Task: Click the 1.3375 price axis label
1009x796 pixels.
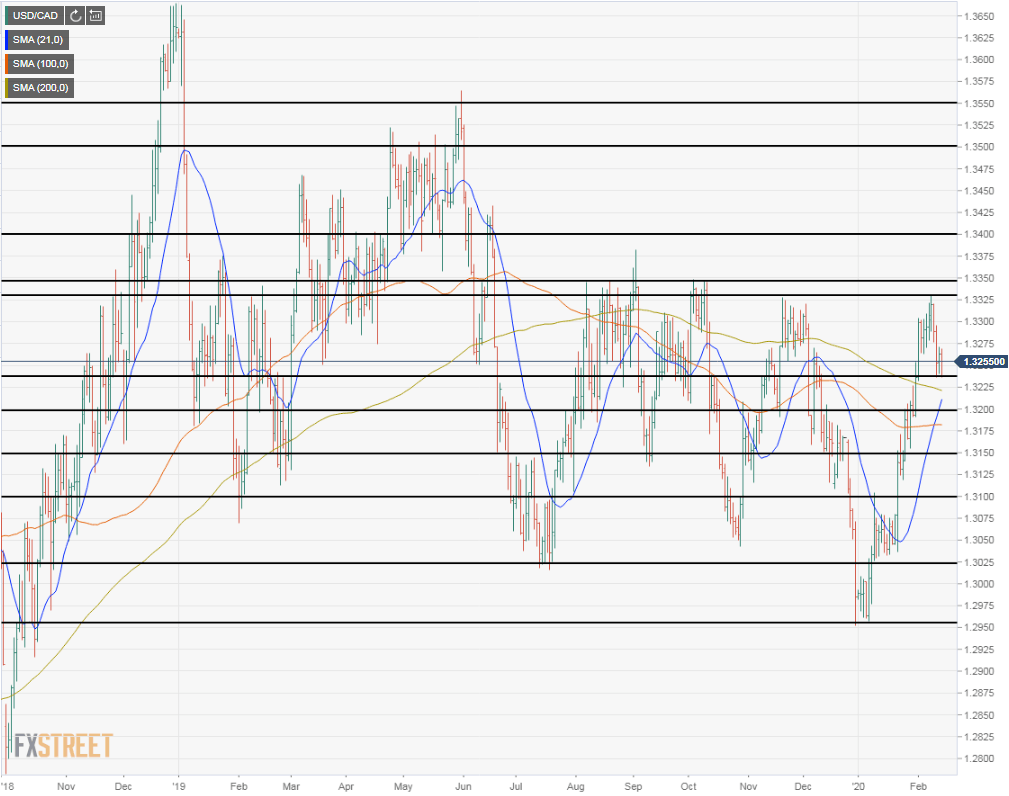Action: pos(978,256)
